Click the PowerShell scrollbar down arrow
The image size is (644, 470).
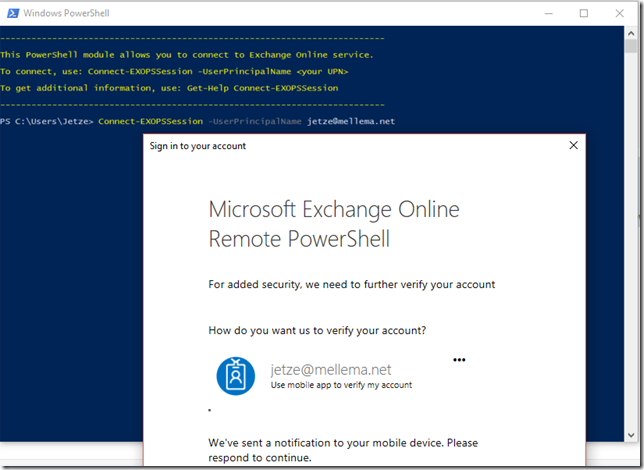pyautogui.click(x=630, y=435)
